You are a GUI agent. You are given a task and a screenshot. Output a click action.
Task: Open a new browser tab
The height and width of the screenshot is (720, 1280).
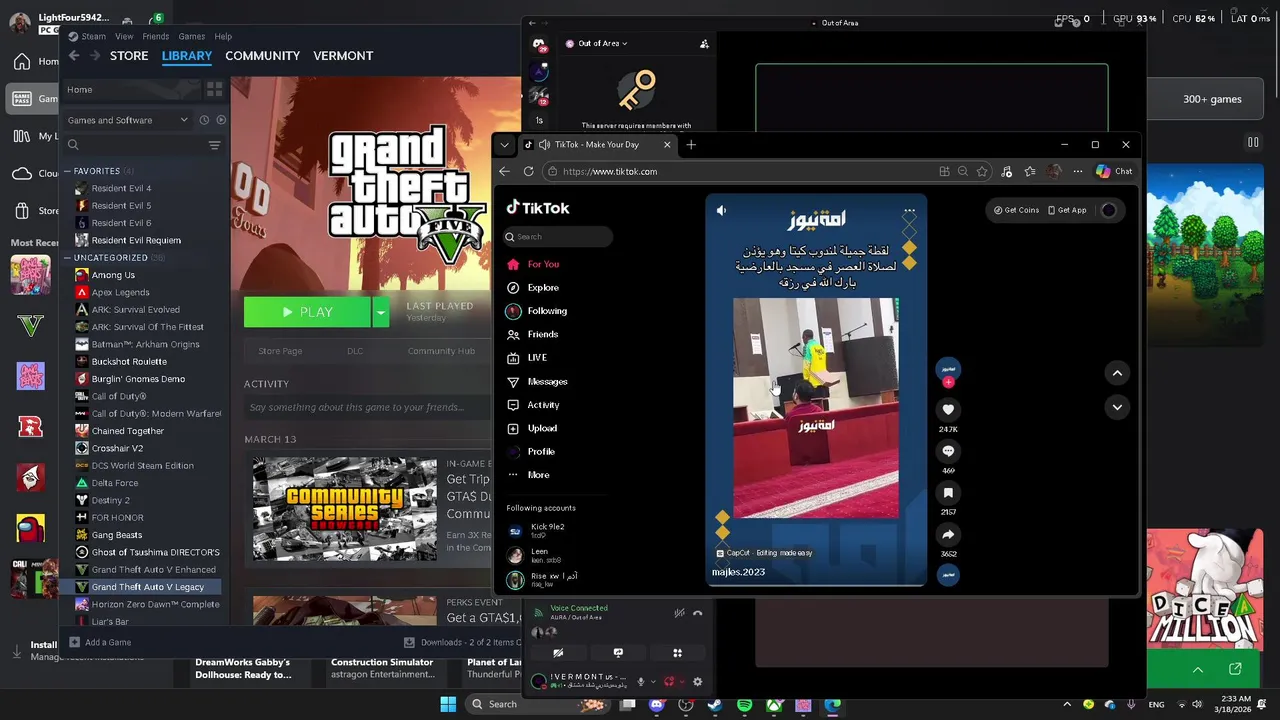(x=691, y=145)
